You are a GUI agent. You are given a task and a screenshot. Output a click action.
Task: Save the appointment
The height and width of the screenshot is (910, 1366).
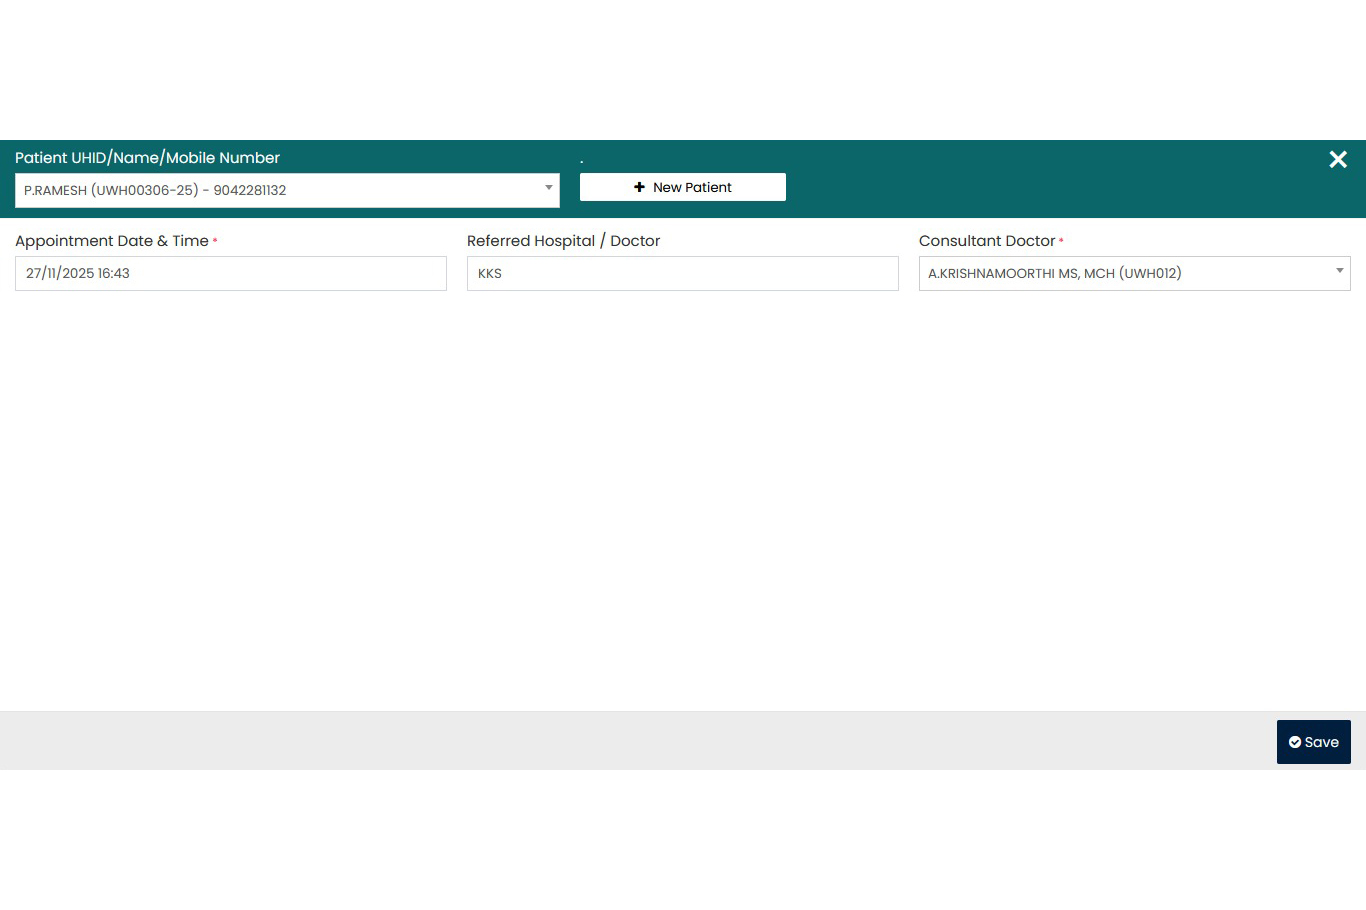click(x=1313, y=742)
